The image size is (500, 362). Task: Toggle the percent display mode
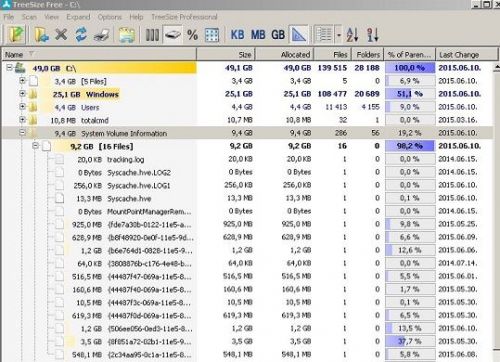tap(192, 35)
